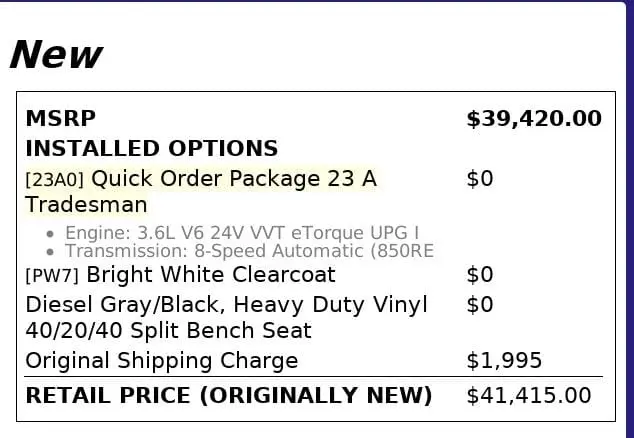Select the [23A0] option code
Image resolution: width=634 pixels, height=438 pixels.
click(x=55, y=180)
